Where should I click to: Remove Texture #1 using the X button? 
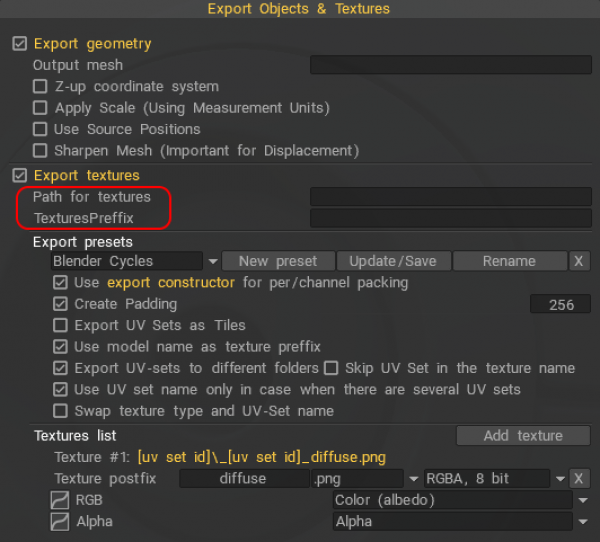pyautogui.click(x=579, y=478)
